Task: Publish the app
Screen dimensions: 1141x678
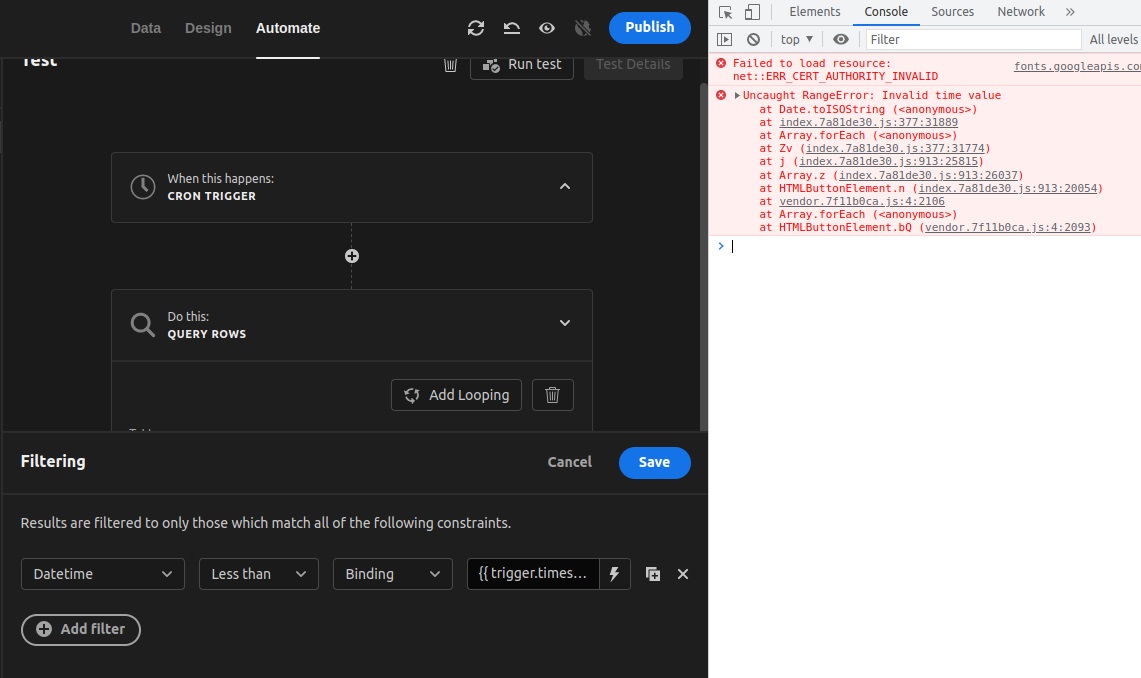Action: coord(649,28)
